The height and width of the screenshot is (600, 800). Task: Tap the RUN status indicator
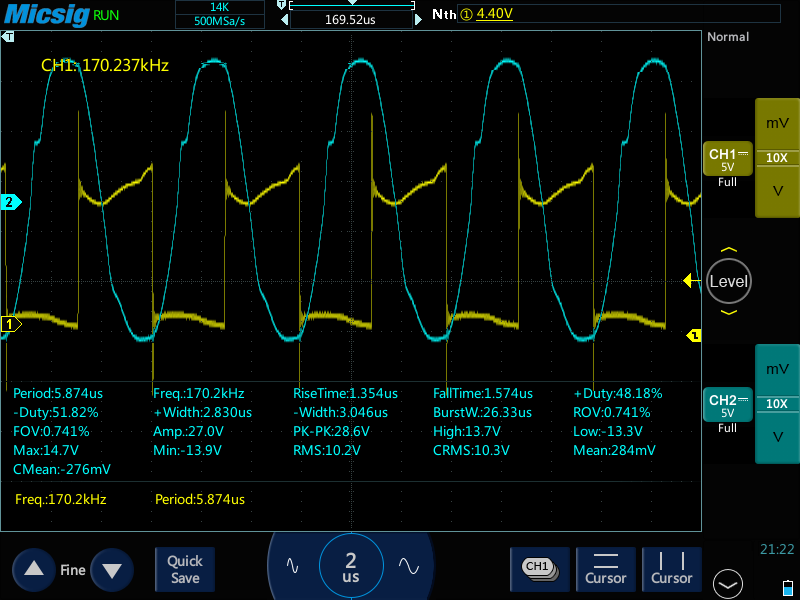pos(106,15)
